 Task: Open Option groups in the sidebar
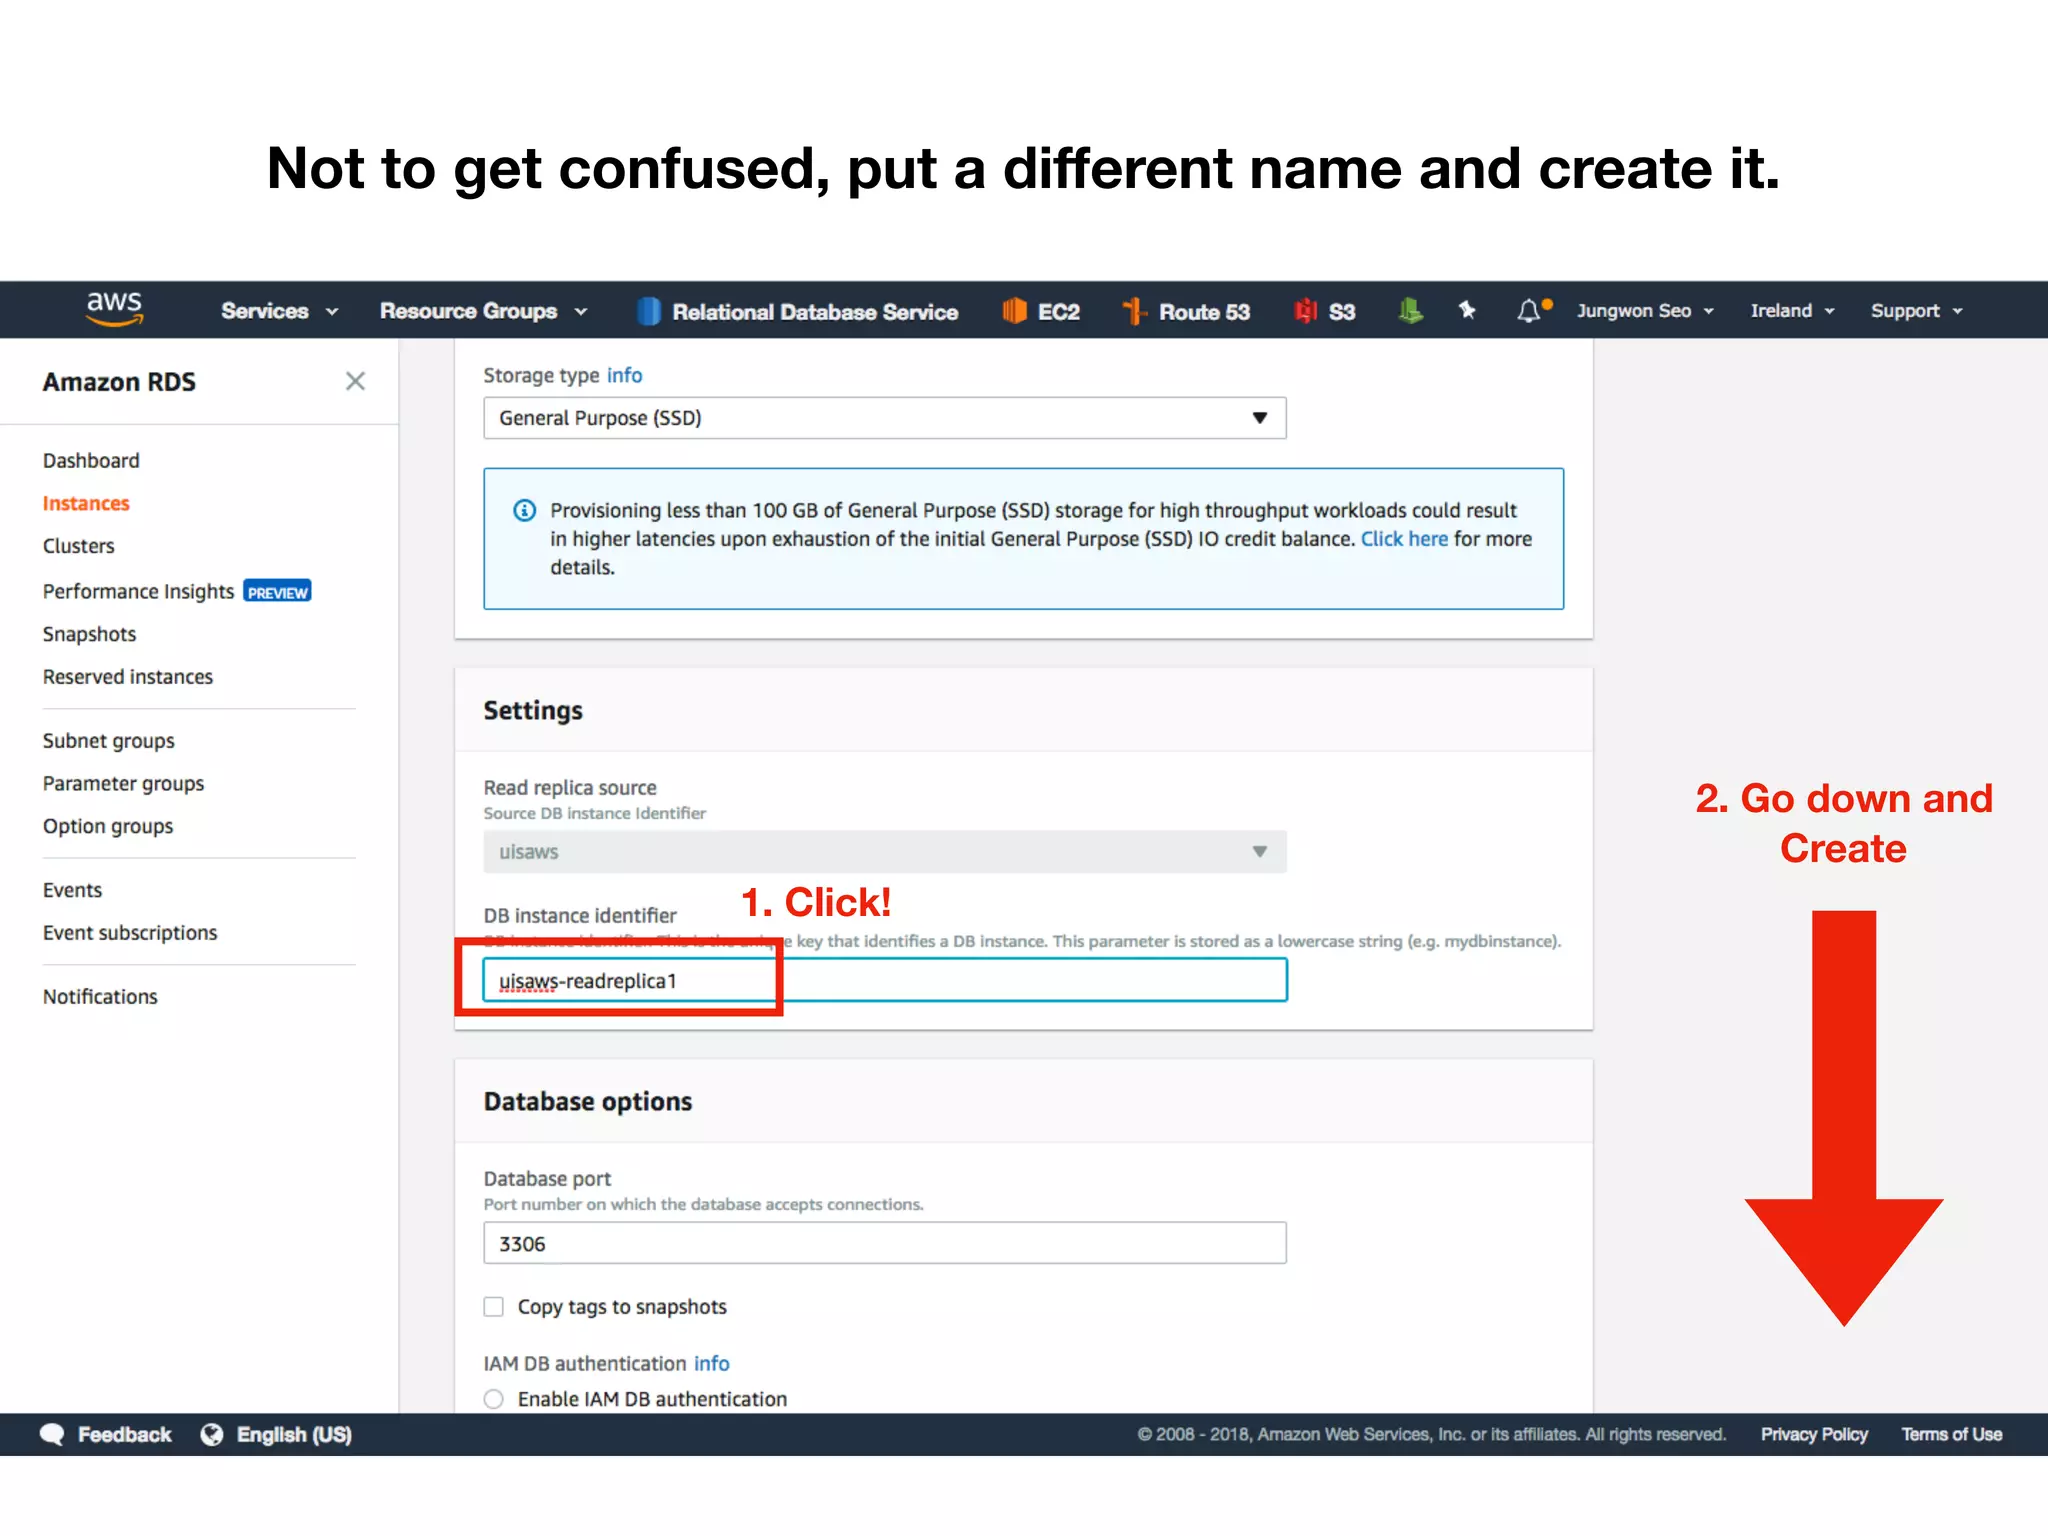click(x=108, y=827)
